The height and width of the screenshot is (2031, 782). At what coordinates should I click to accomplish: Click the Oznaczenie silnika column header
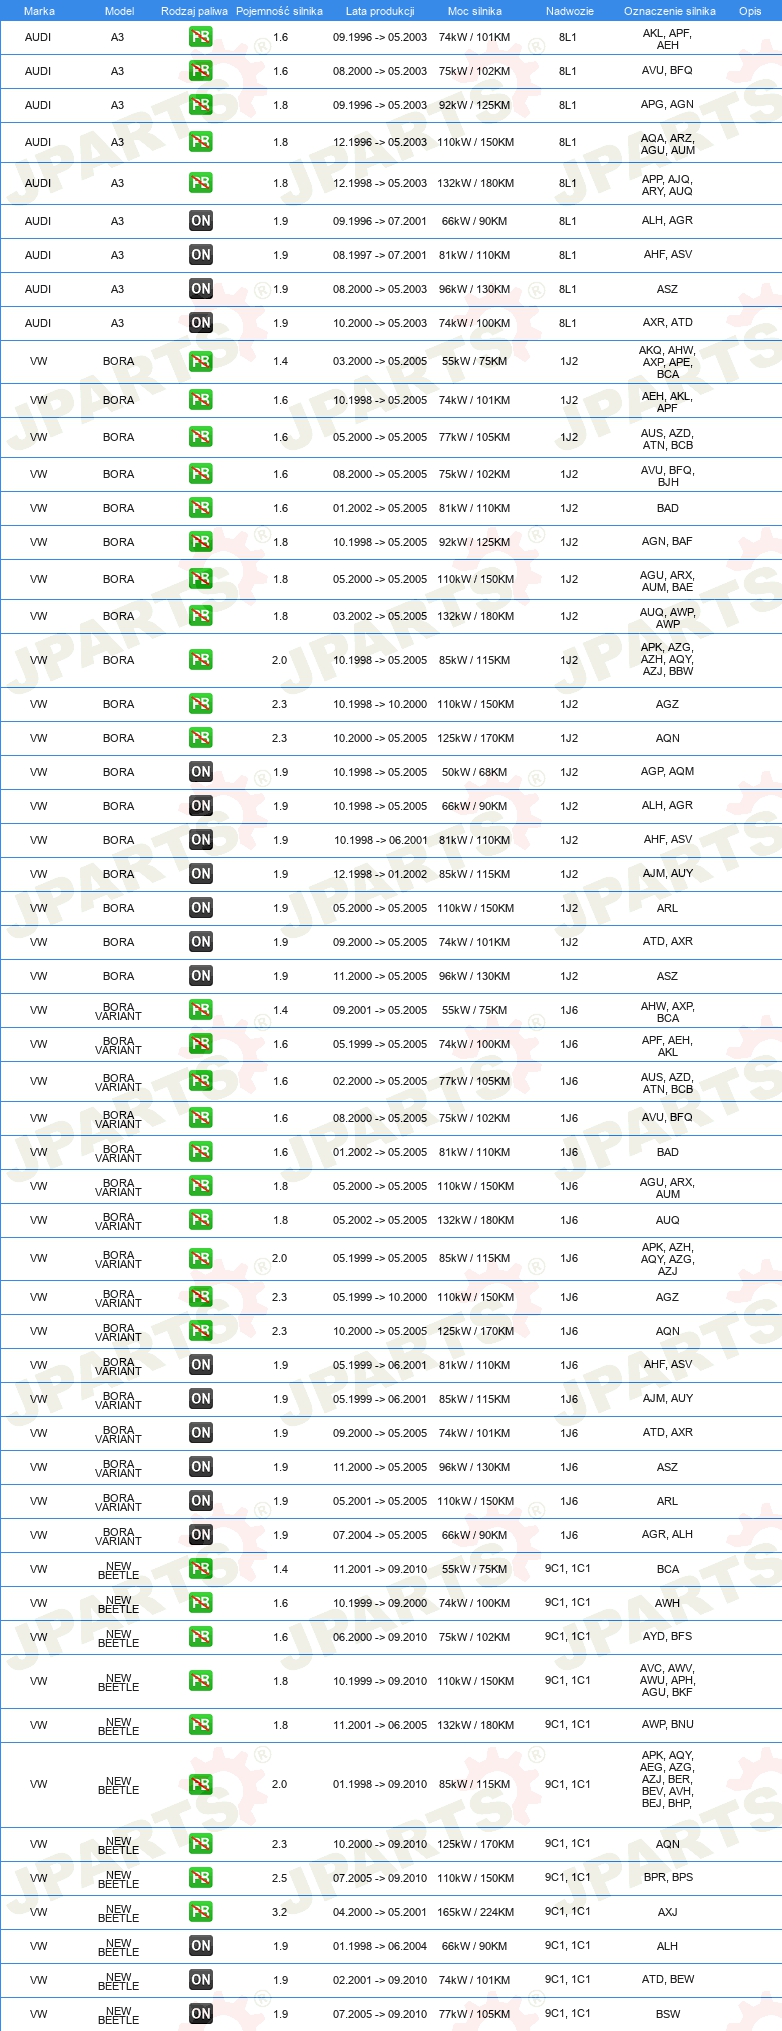[669, 11]
